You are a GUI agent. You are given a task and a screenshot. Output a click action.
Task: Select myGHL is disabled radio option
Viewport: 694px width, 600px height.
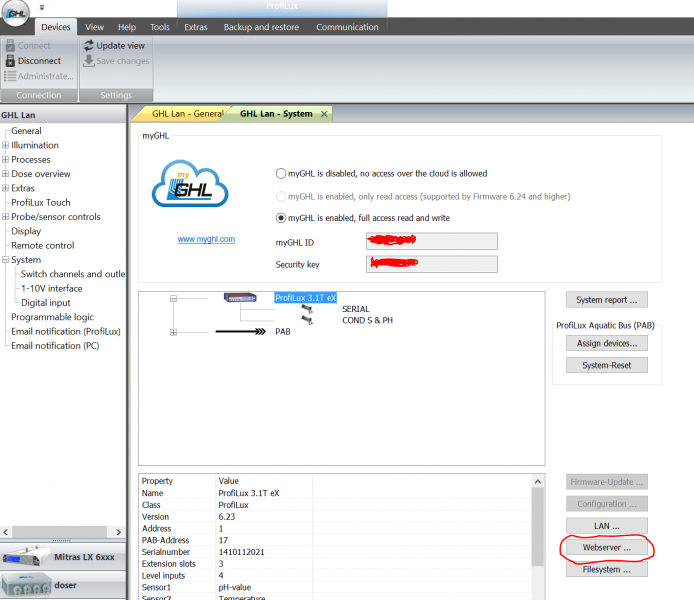[x=280, y=173]
